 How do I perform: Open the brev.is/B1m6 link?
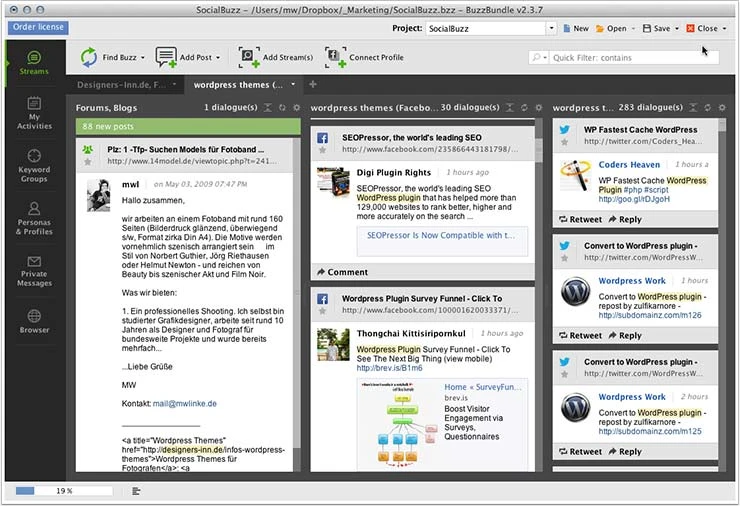click(389, 368)
